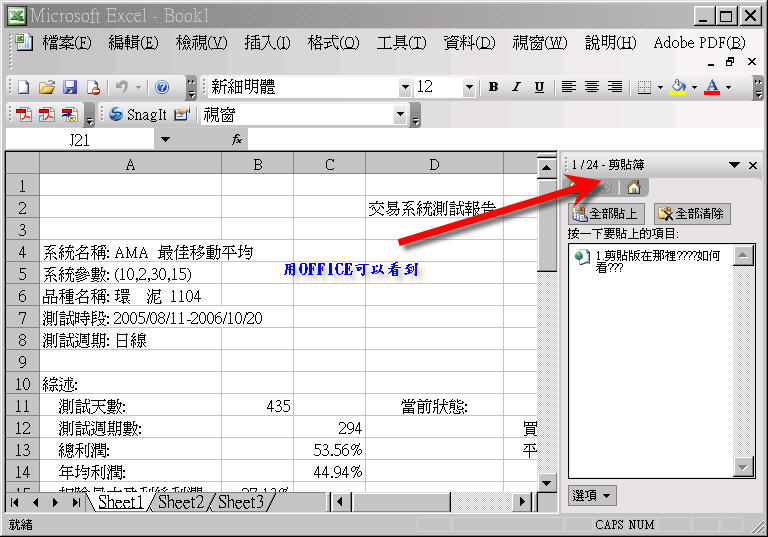Open the Adobe PDF(B) menu
The image size is (768, 537).
[699, 43]
